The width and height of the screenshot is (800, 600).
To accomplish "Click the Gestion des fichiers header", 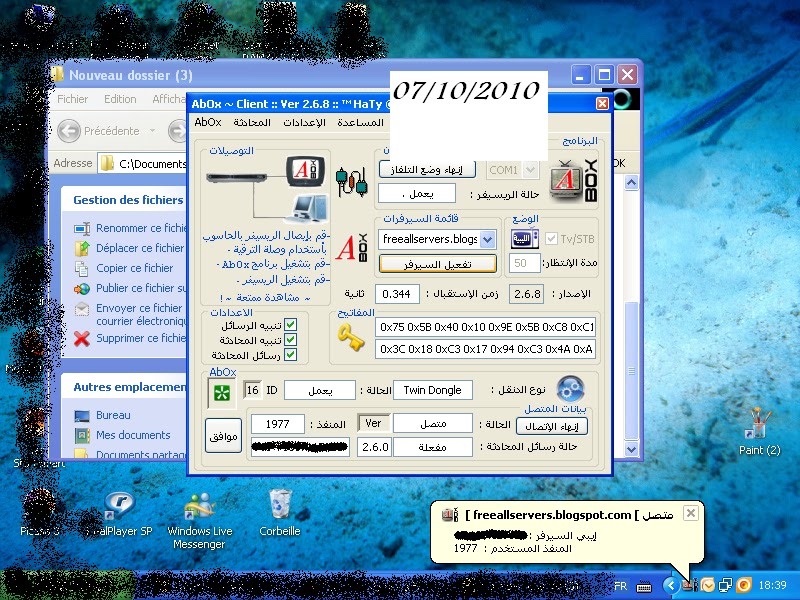I will (128, 200).
